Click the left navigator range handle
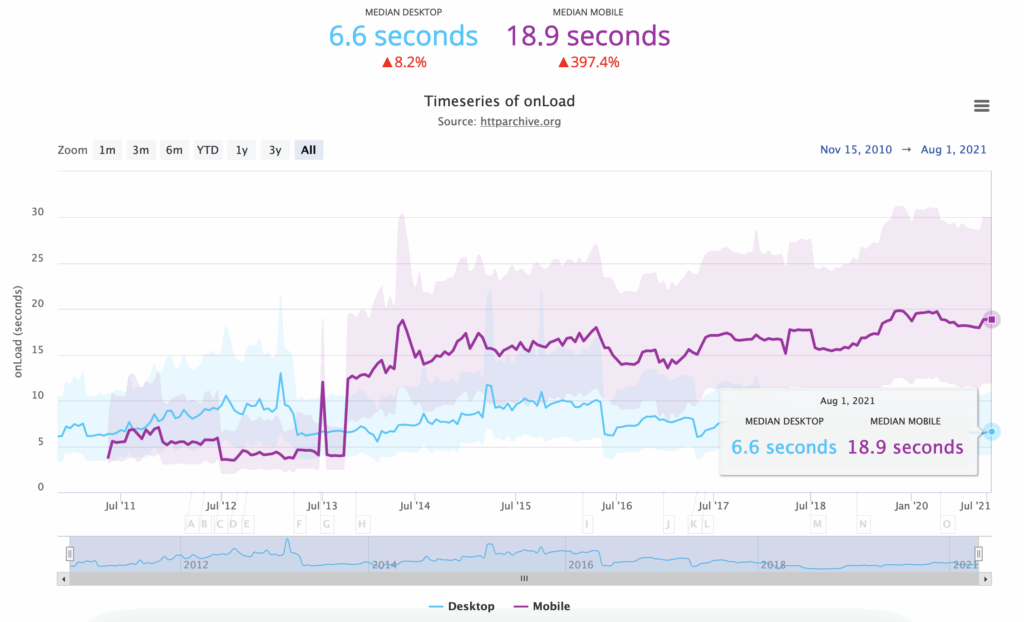 [x=70, y=554]
